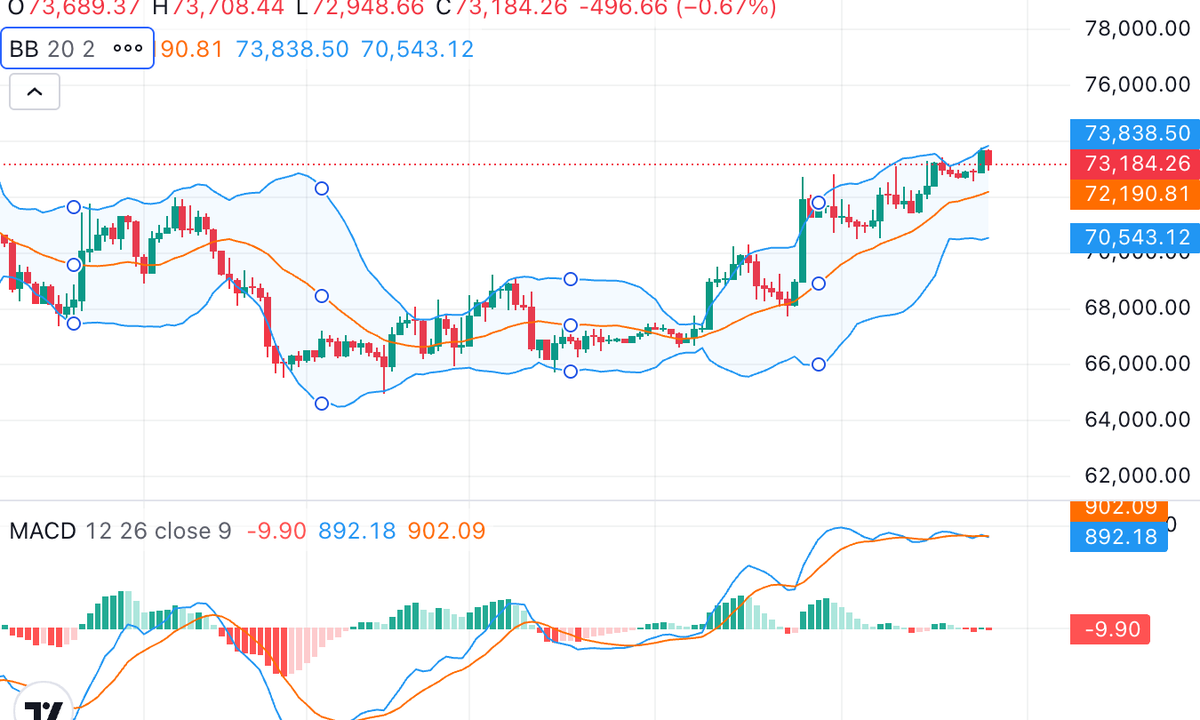Click the red -9.90 histogram axis label

[1110, 629]
